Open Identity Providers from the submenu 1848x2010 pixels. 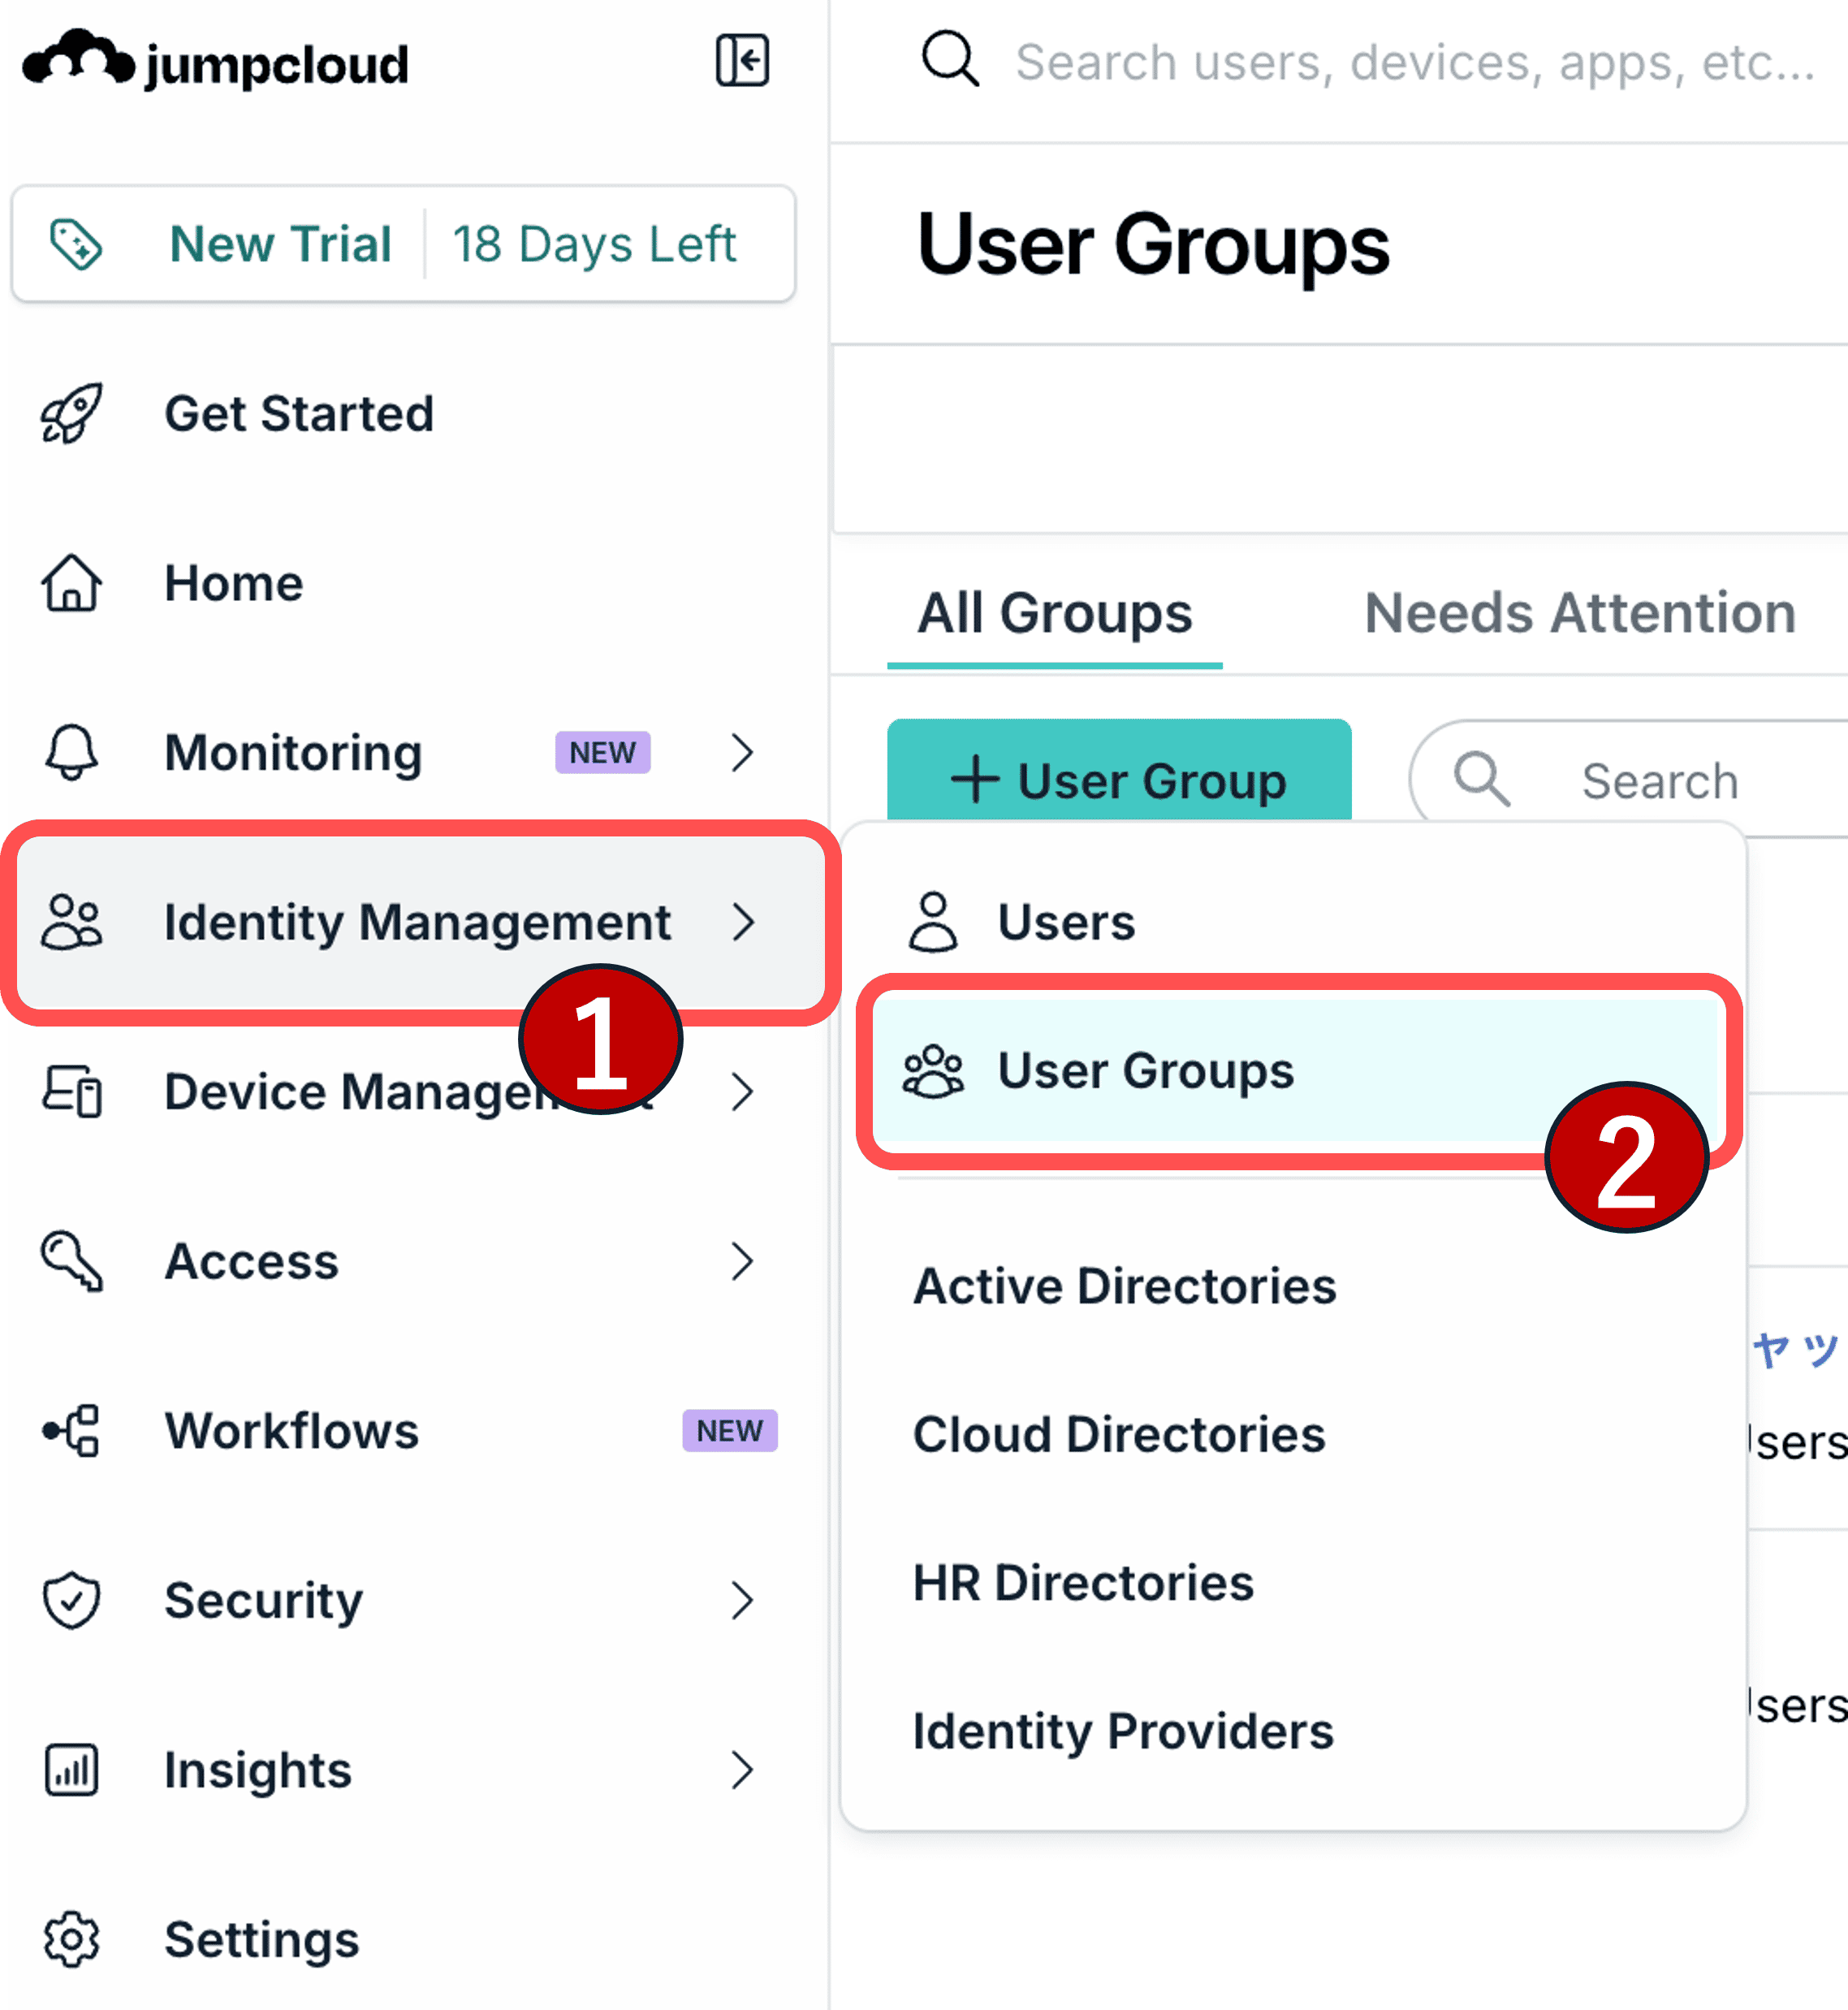click(1123, 1732)
